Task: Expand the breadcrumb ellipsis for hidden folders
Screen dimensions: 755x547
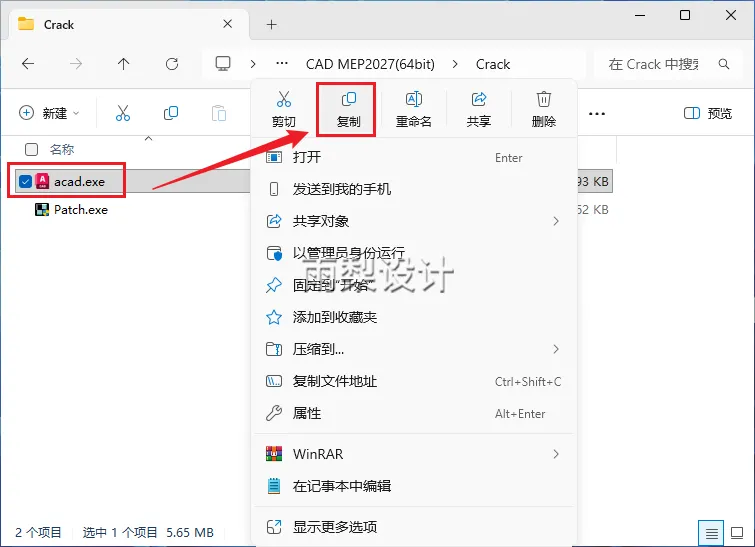Action: click(x=282, y=64)
